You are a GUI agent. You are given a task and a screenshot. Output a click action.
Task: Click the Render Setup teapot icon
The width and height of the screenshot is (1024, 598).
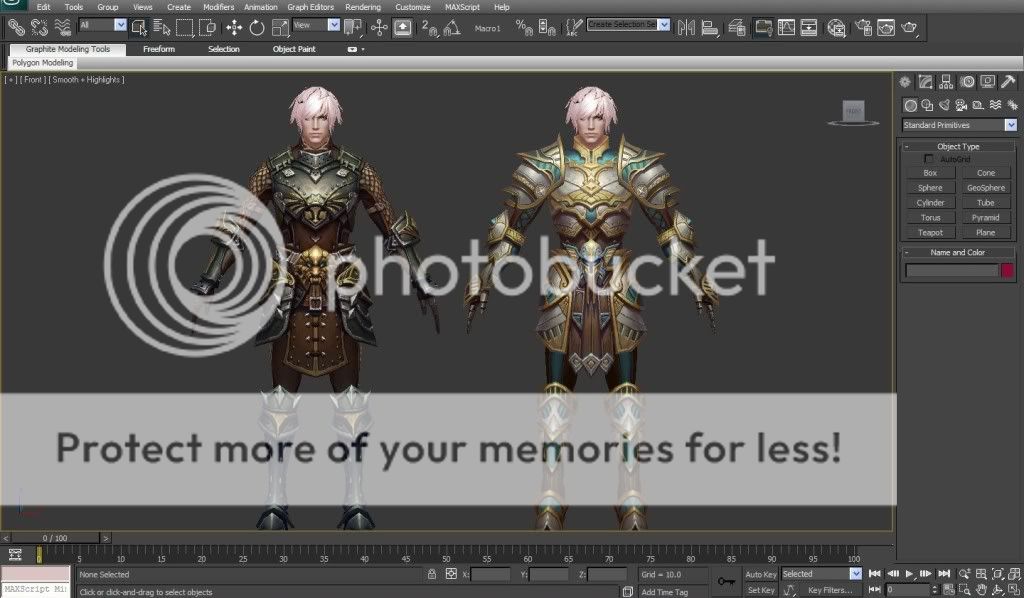coord(862,27)
